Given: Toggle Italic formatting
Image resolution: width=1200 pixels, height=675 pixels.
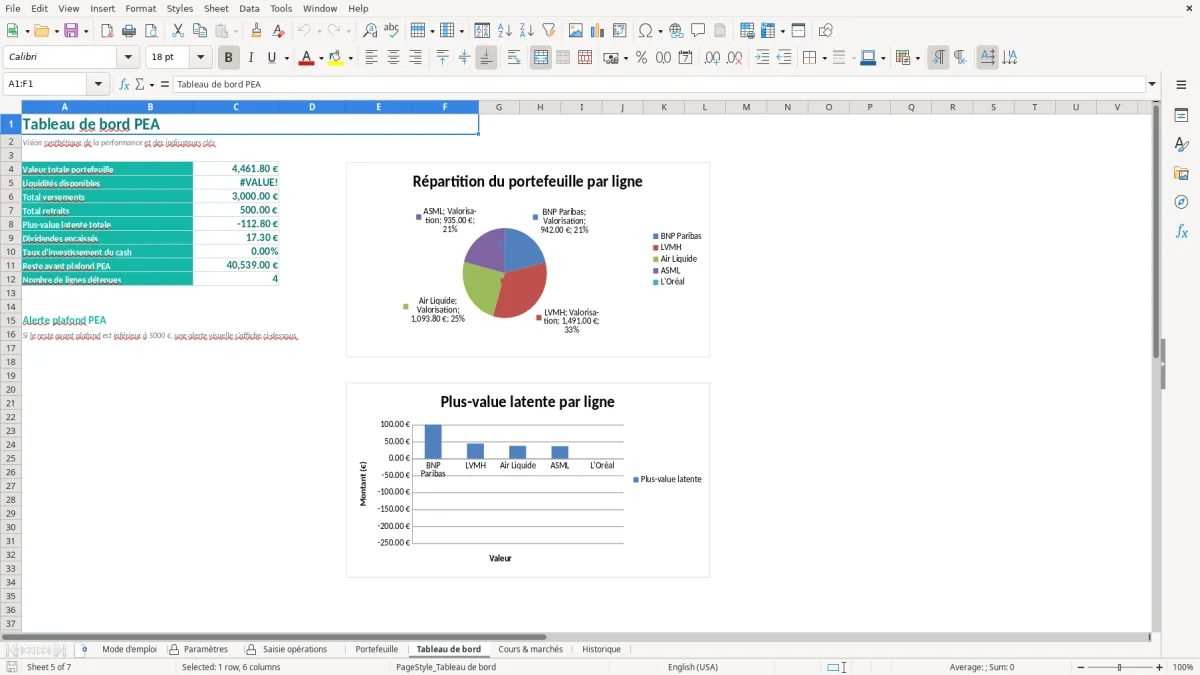Looking at the screenshot, I should point(251,58).
